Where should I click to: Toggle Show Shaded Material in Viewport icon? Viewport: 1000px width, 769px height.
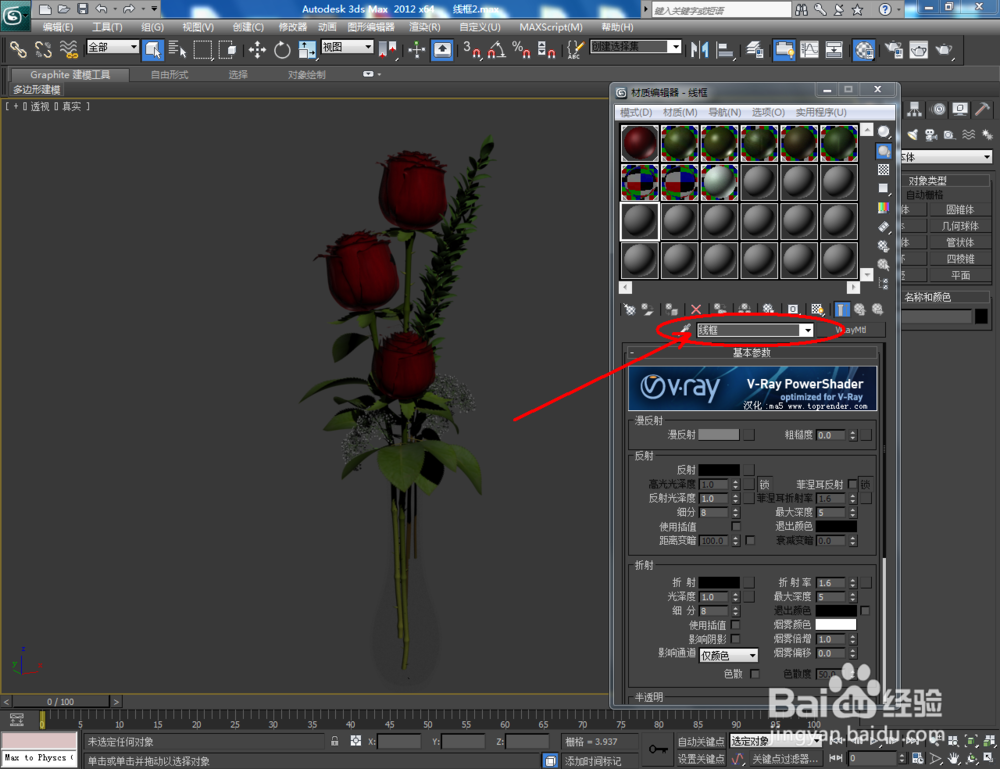tap(817, 309)
